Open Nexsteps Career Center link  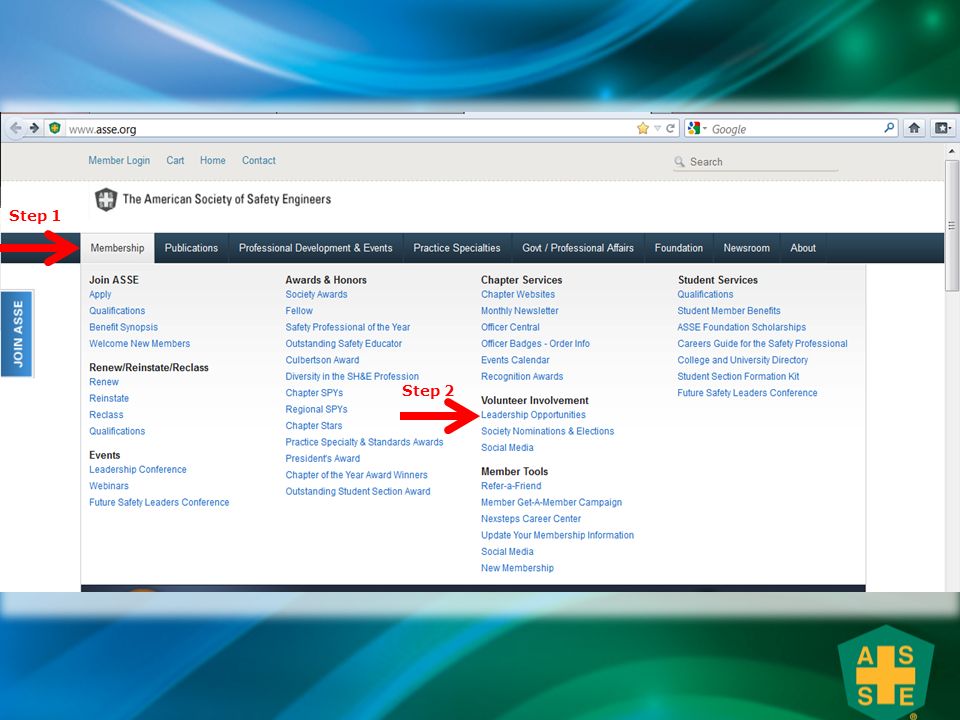[531, 519]
